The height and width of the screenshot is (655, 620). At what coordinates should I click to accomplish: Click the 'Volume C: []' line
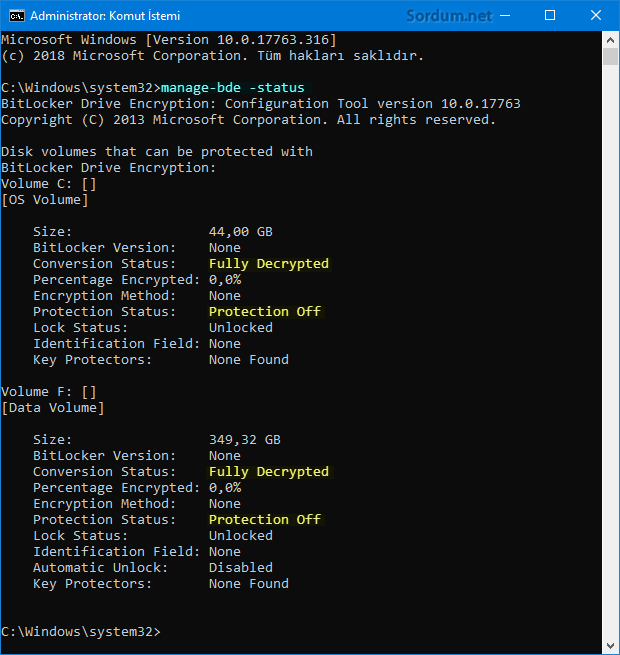(49, 184)
